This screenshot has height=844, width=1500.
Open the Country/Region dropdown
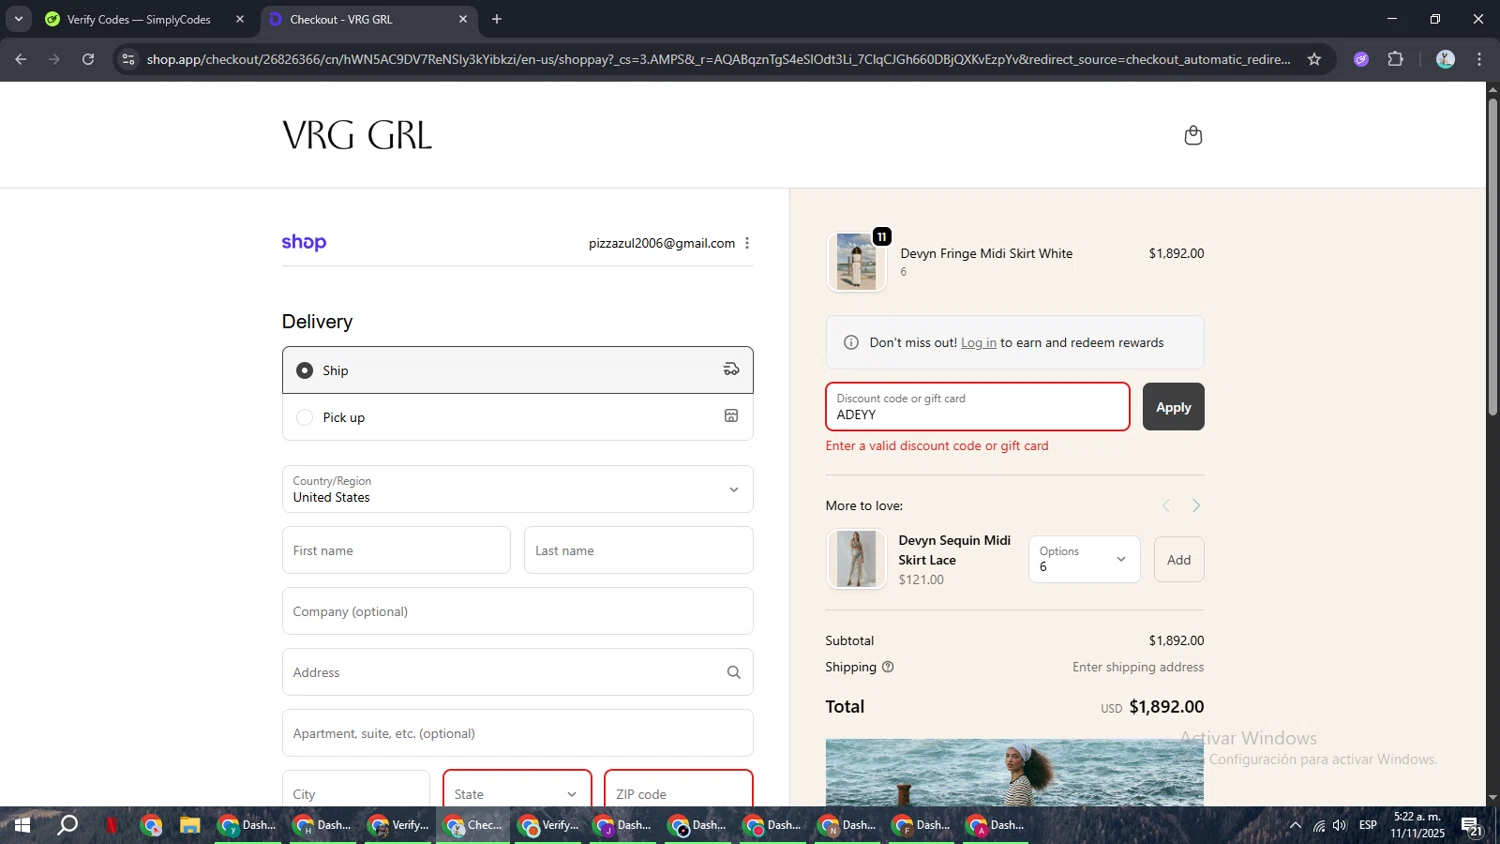click(517, 489)
